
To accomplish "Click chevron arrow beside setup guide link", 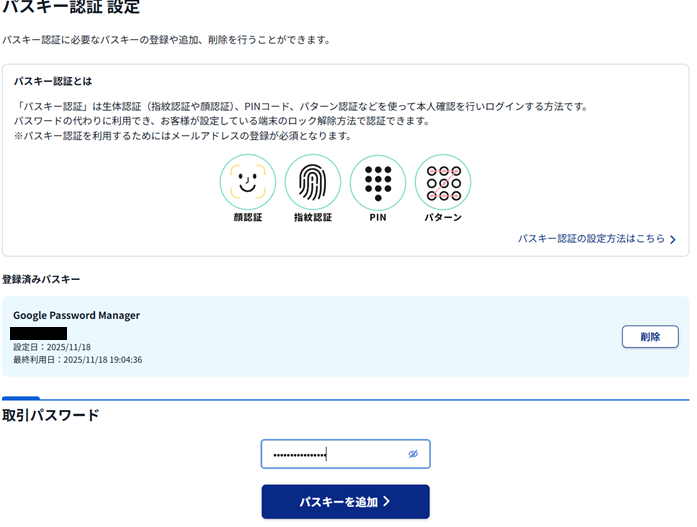I will pos(673,240).
